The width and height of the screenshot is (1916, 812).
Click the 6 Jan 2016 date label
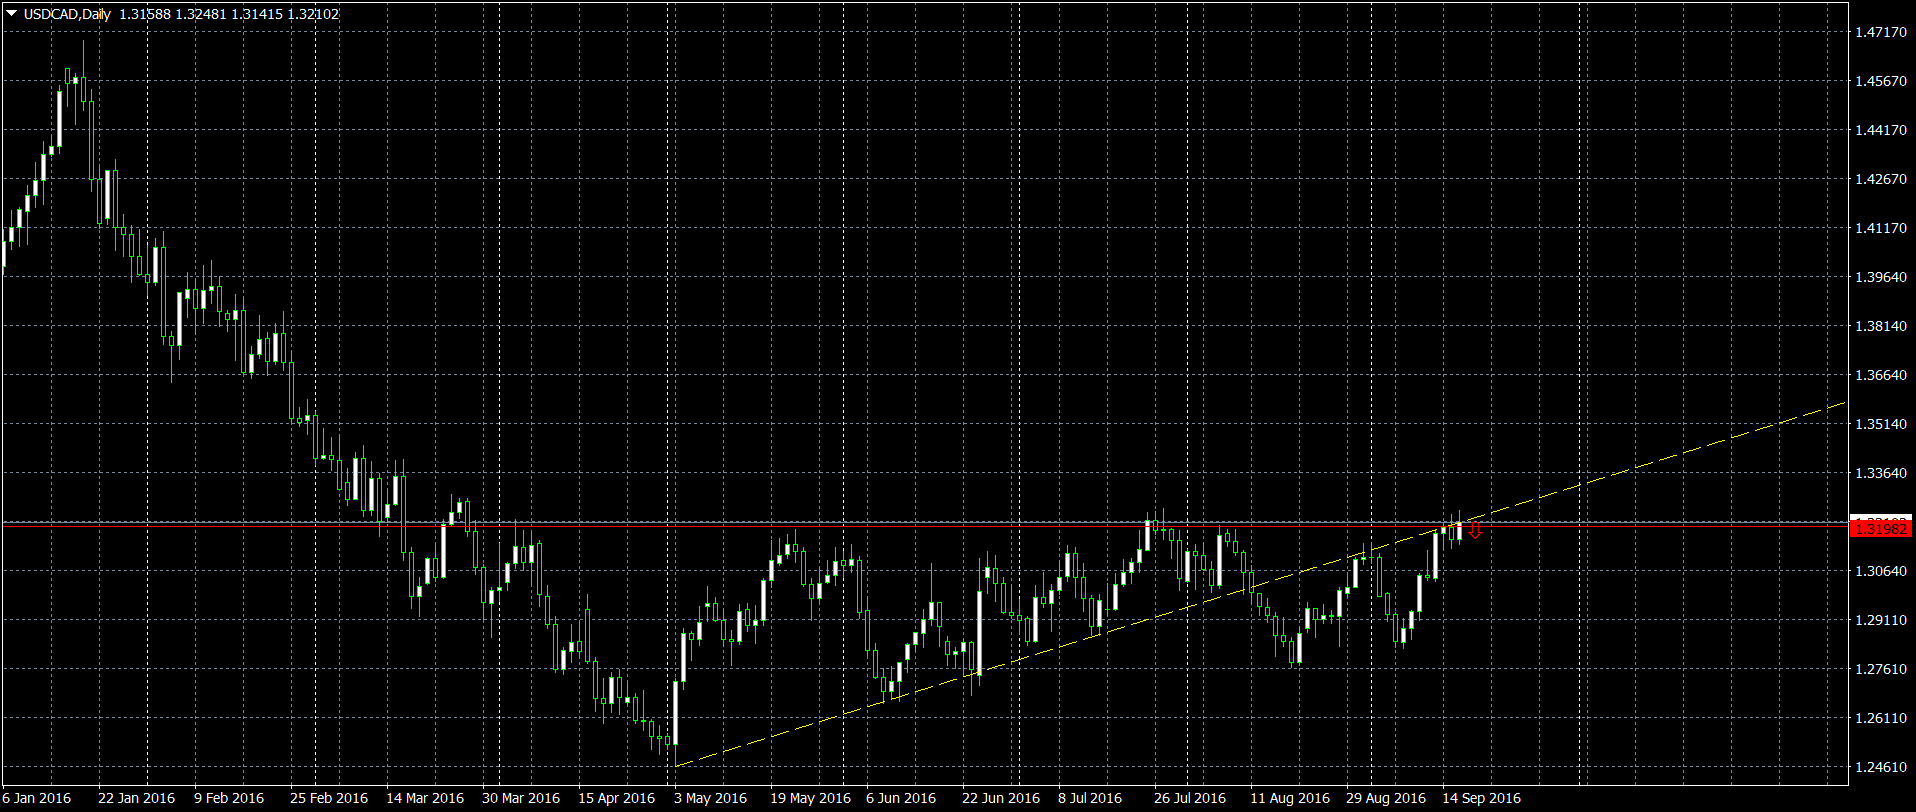click(x=37, y=798)
